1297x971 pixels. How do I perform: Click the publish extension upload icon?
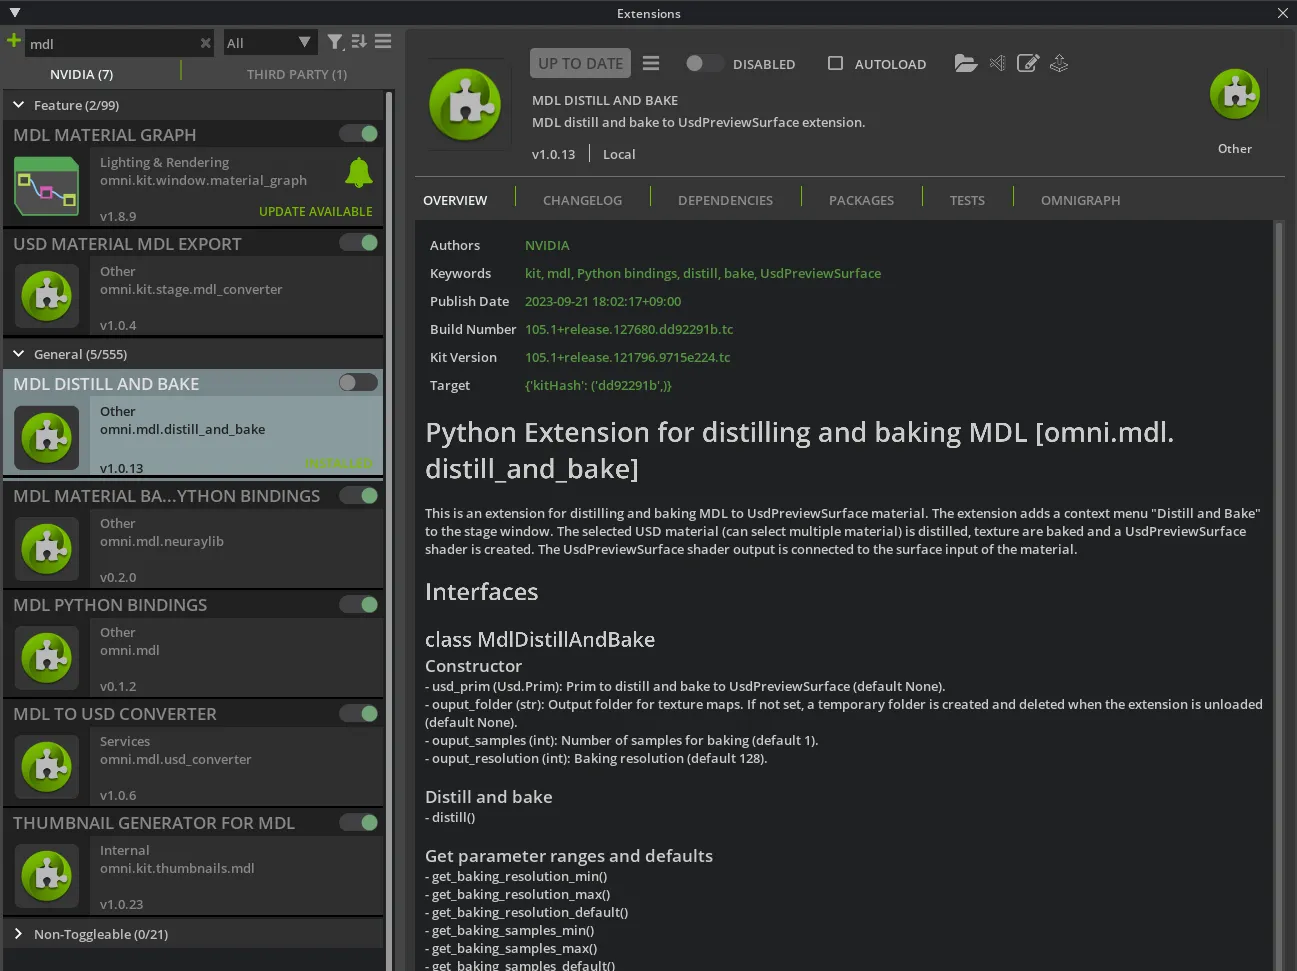click(x=1059, y=64)
